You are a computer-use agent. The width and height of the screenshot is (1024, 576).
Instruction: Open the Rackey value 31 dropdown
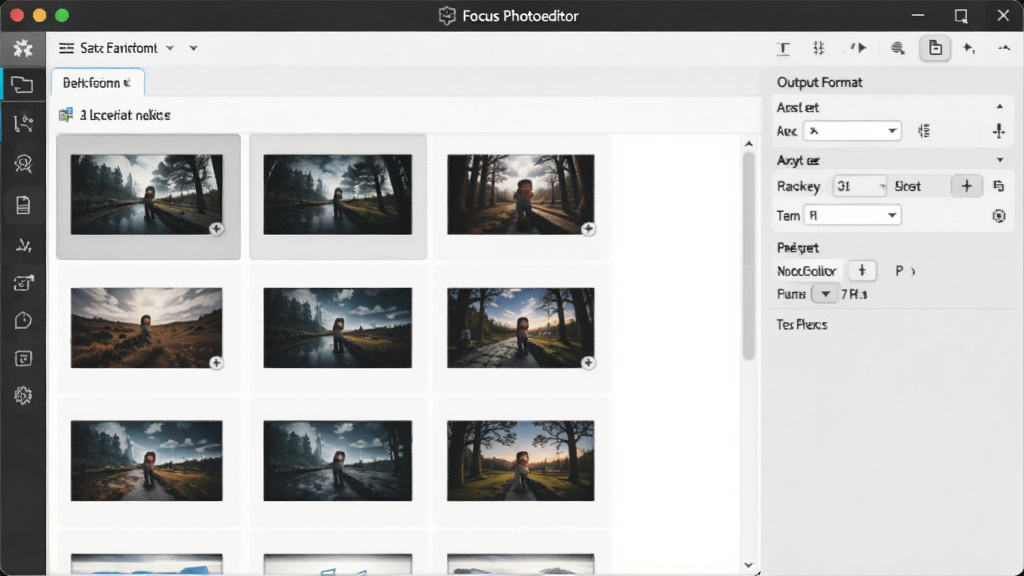[x=859, y=186]
